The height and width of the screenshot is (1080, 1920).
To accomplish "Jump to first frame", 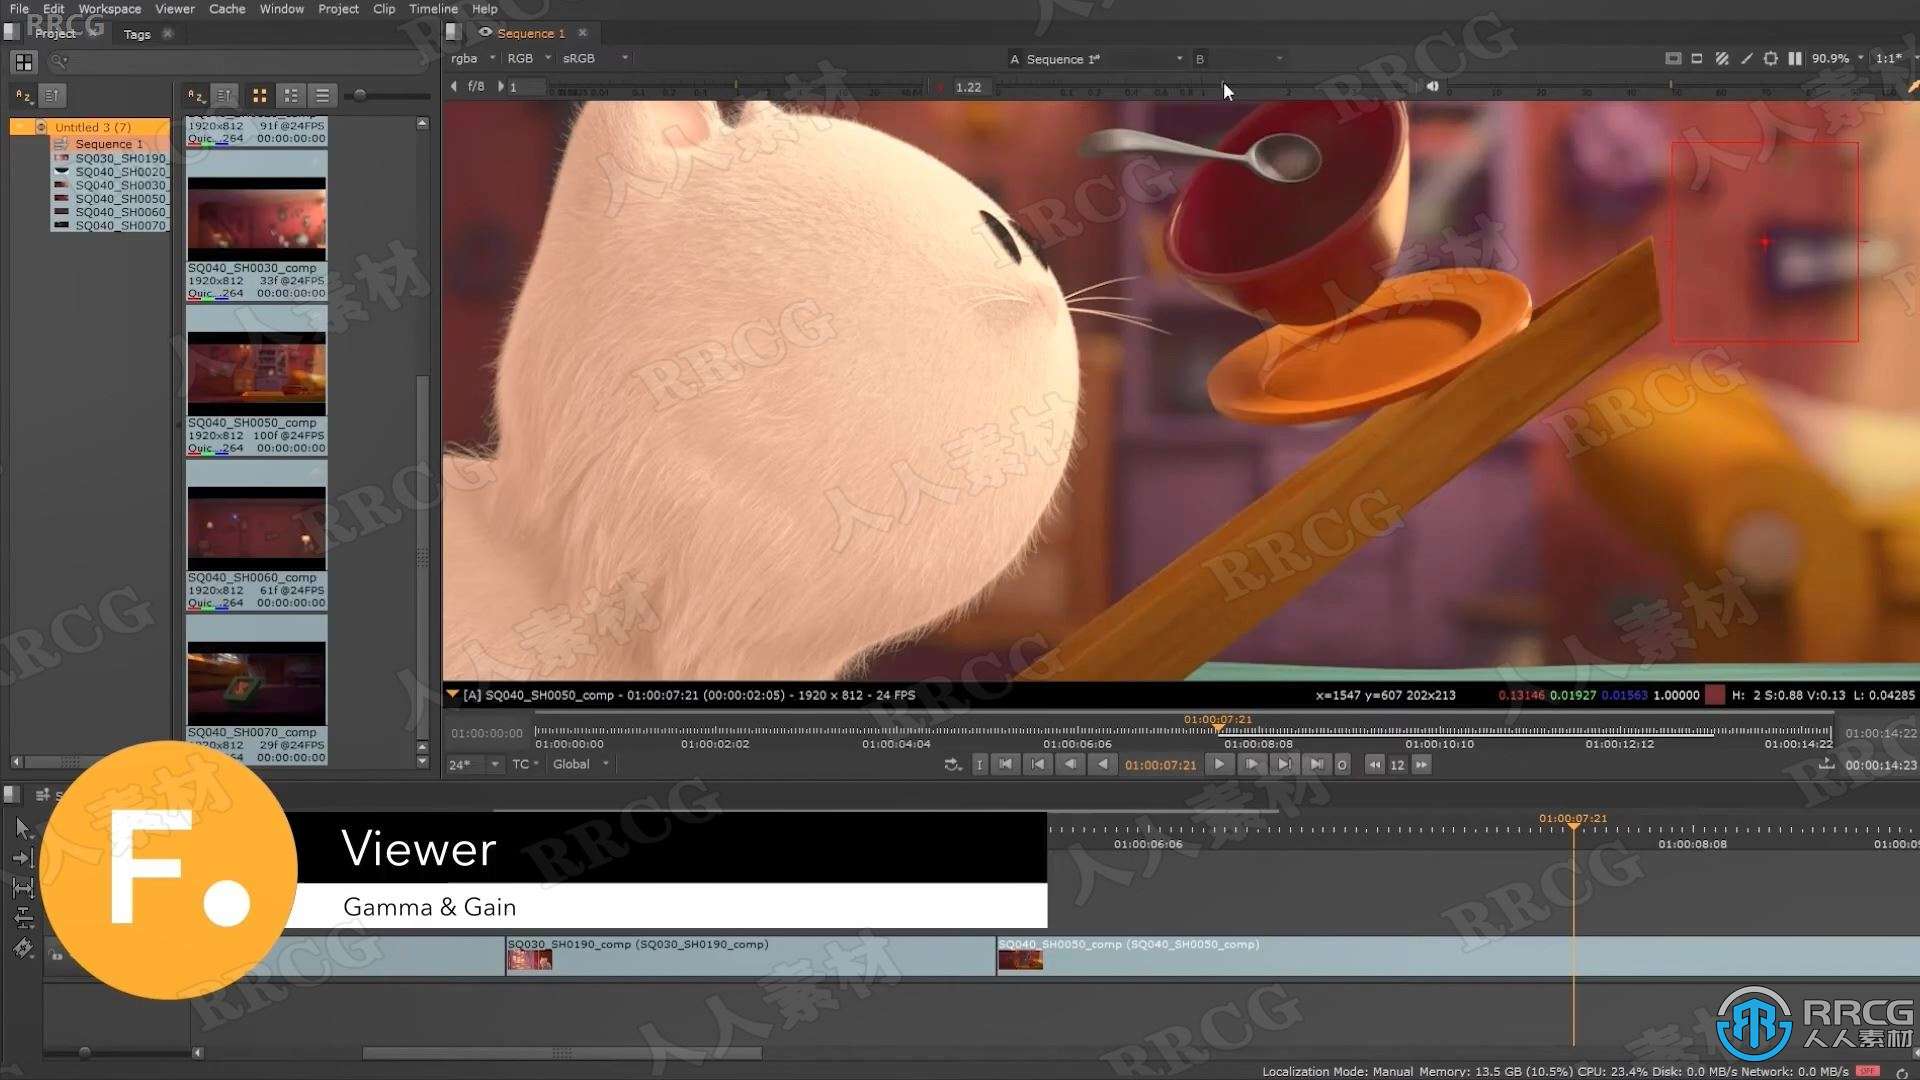I will pyautogui.click(x=1006, y=765).
